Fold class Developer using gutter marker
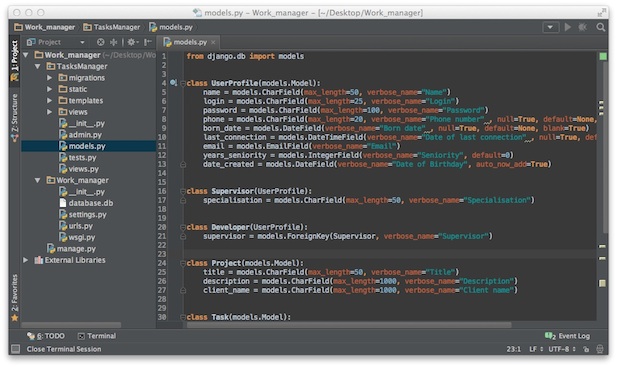617x367 pixels. [x=183, y=227]
